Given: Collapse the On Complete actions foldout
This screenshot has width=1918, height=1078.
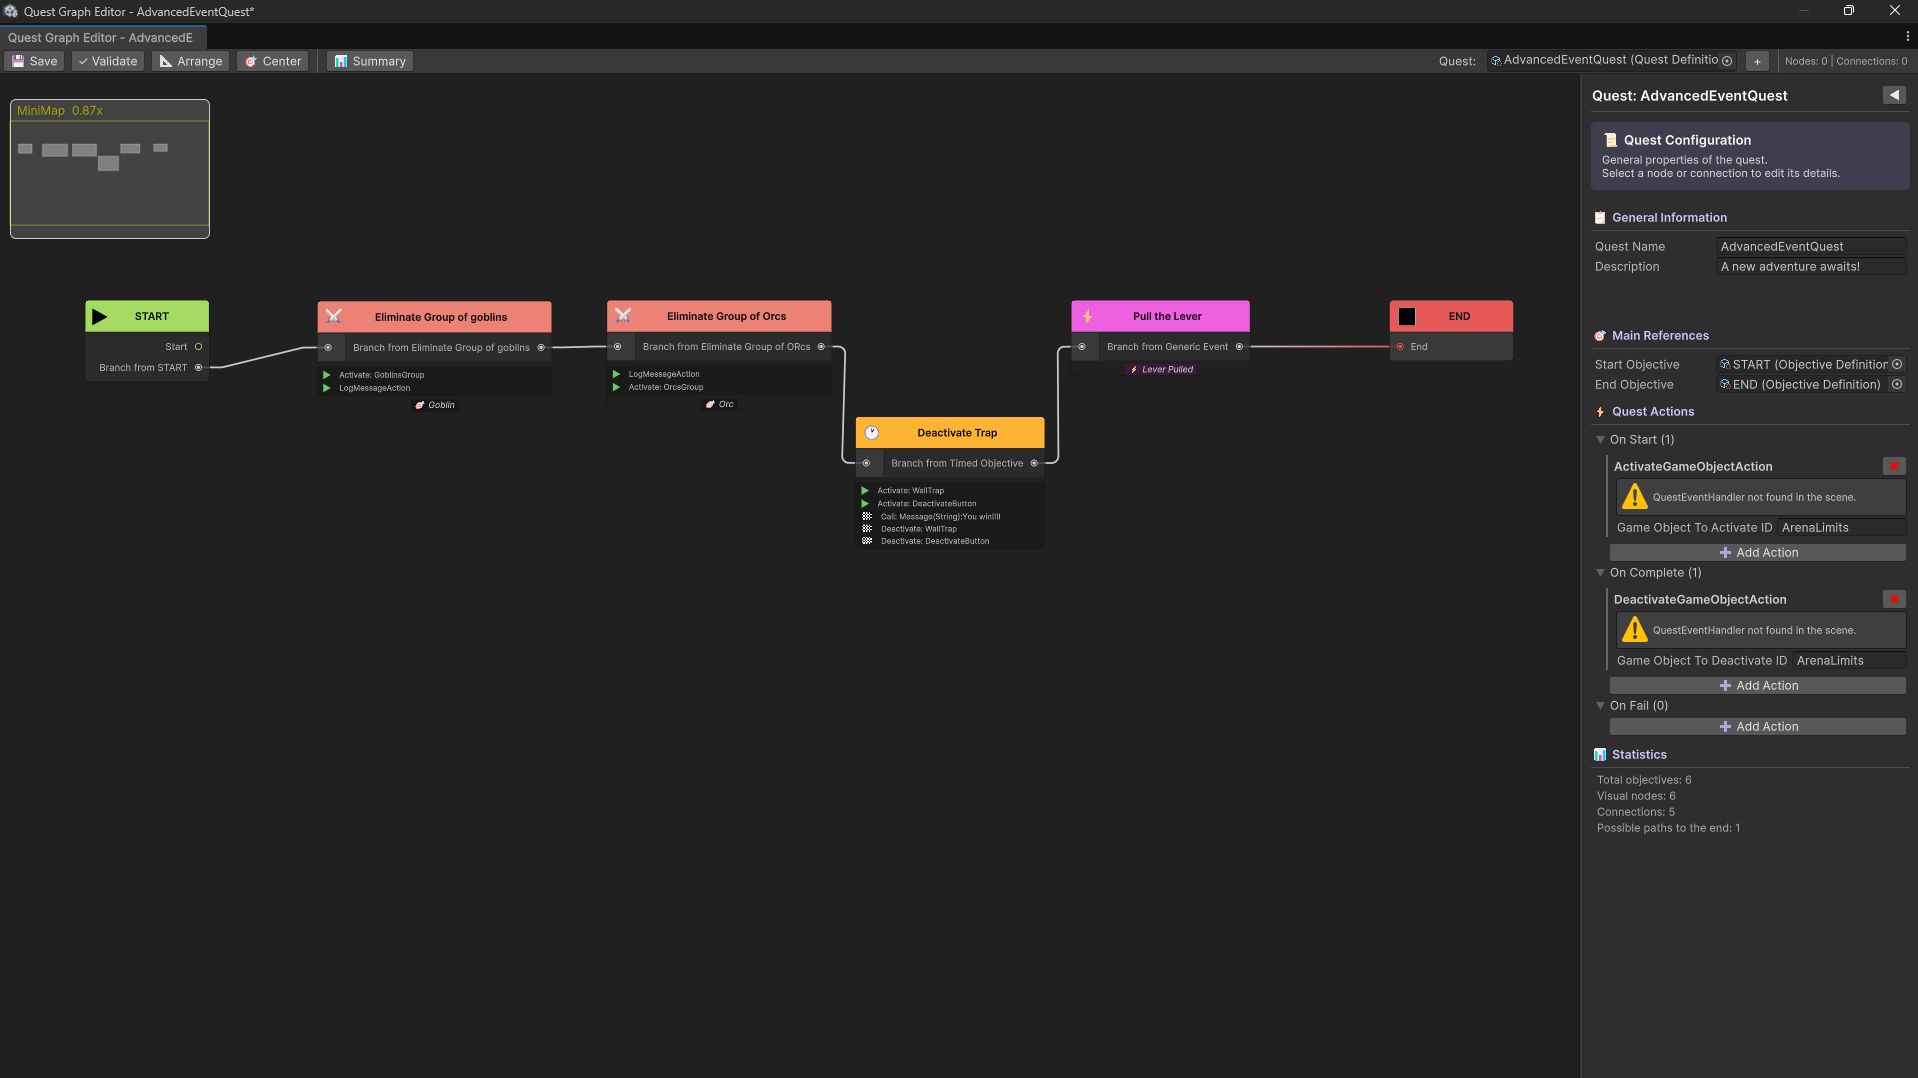Looking at the screenshot, I should (x=1600, y=573).
